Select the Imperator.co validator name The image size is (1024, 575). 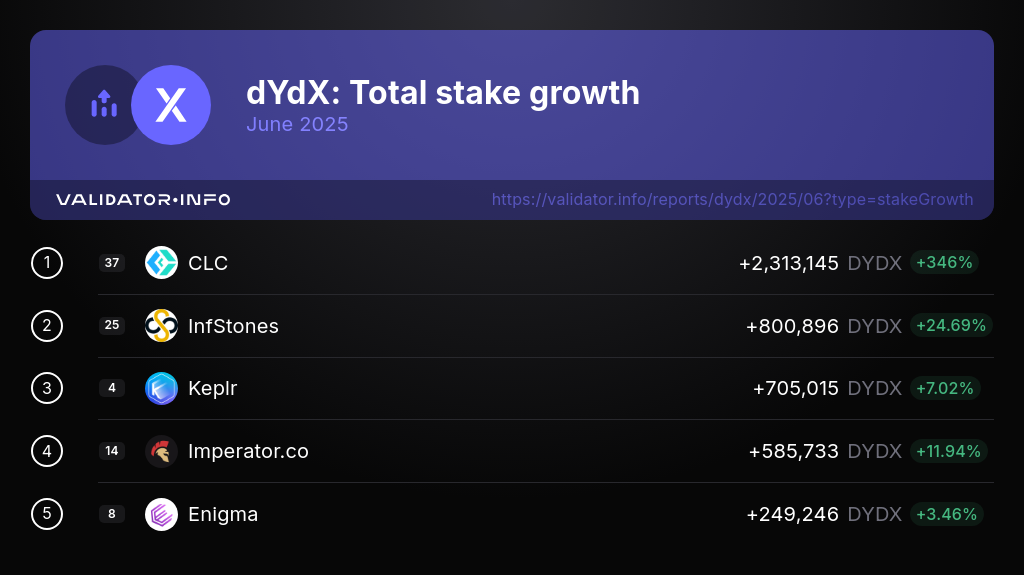[x=248, y=451]
